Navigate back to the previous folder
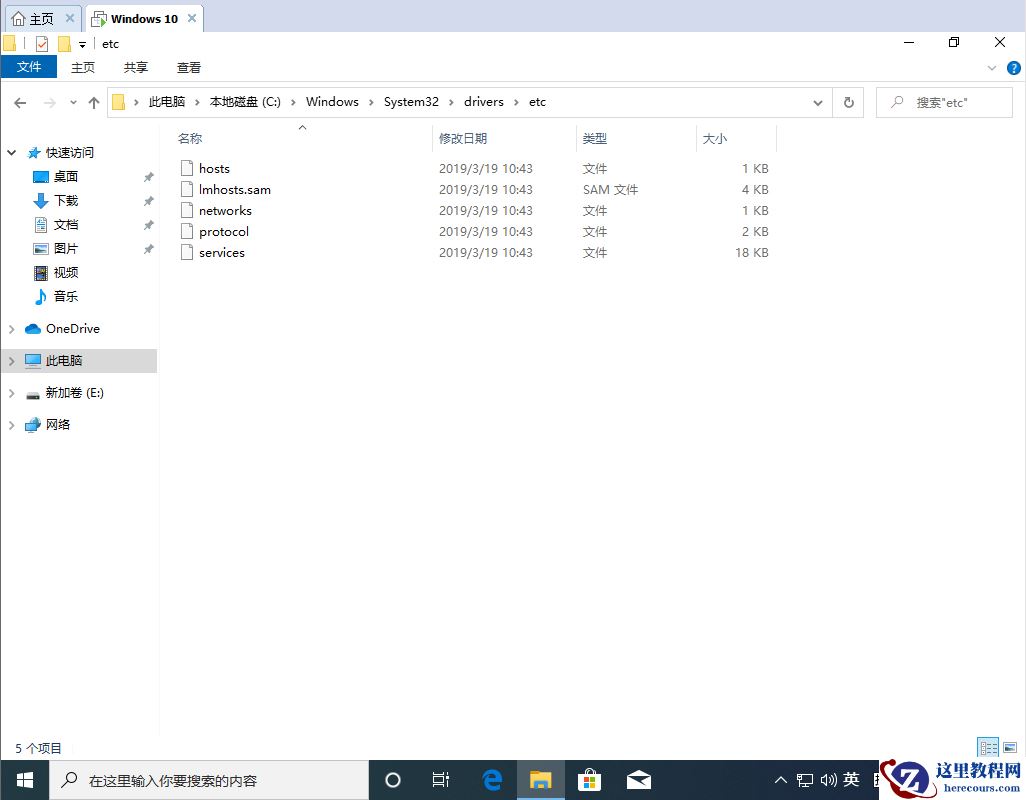1026x800 pixels. (x=20, y=101)
